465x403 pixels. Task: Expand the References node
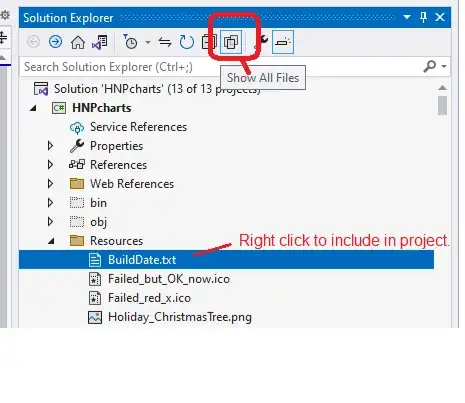pyautogui.click(x=50, y=165)
